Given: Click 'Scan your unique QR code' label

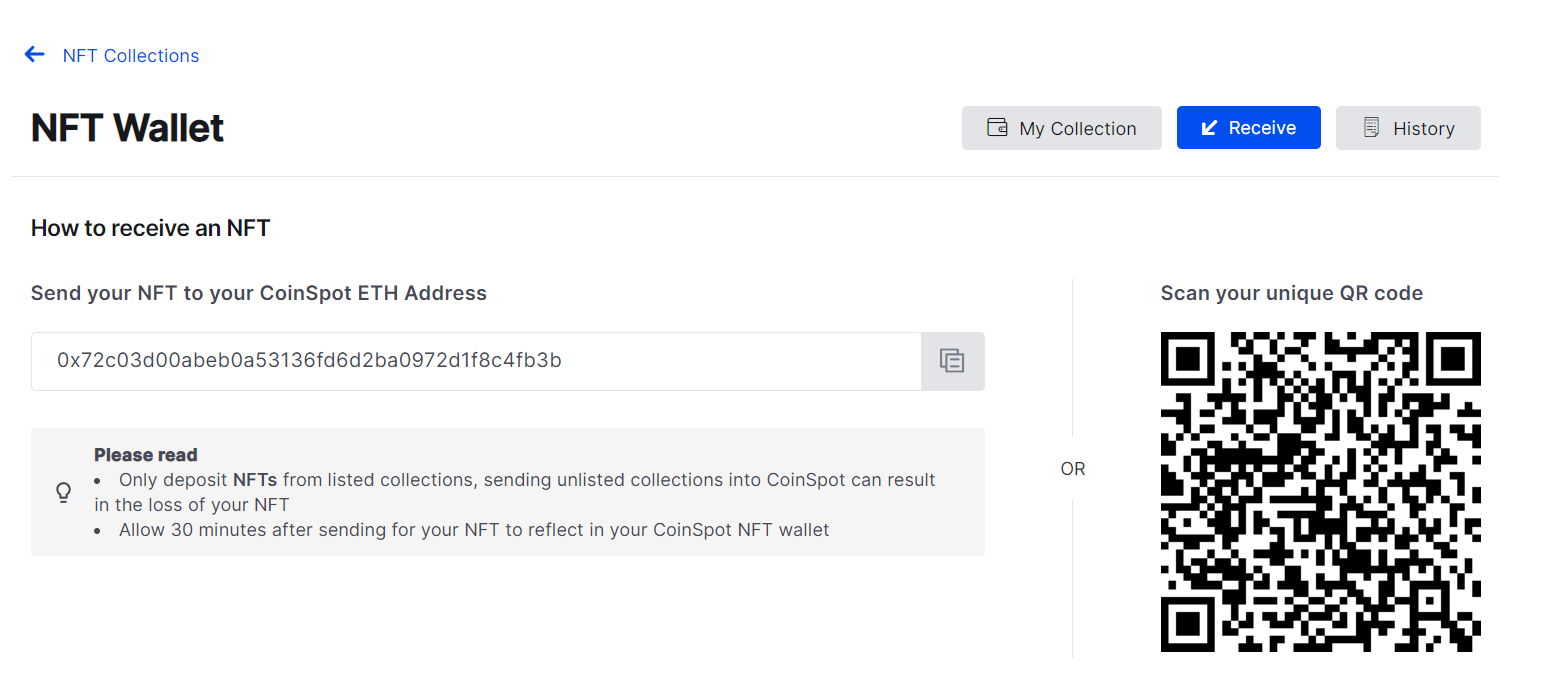Looking at the screenshot, I should [1292, 293].
